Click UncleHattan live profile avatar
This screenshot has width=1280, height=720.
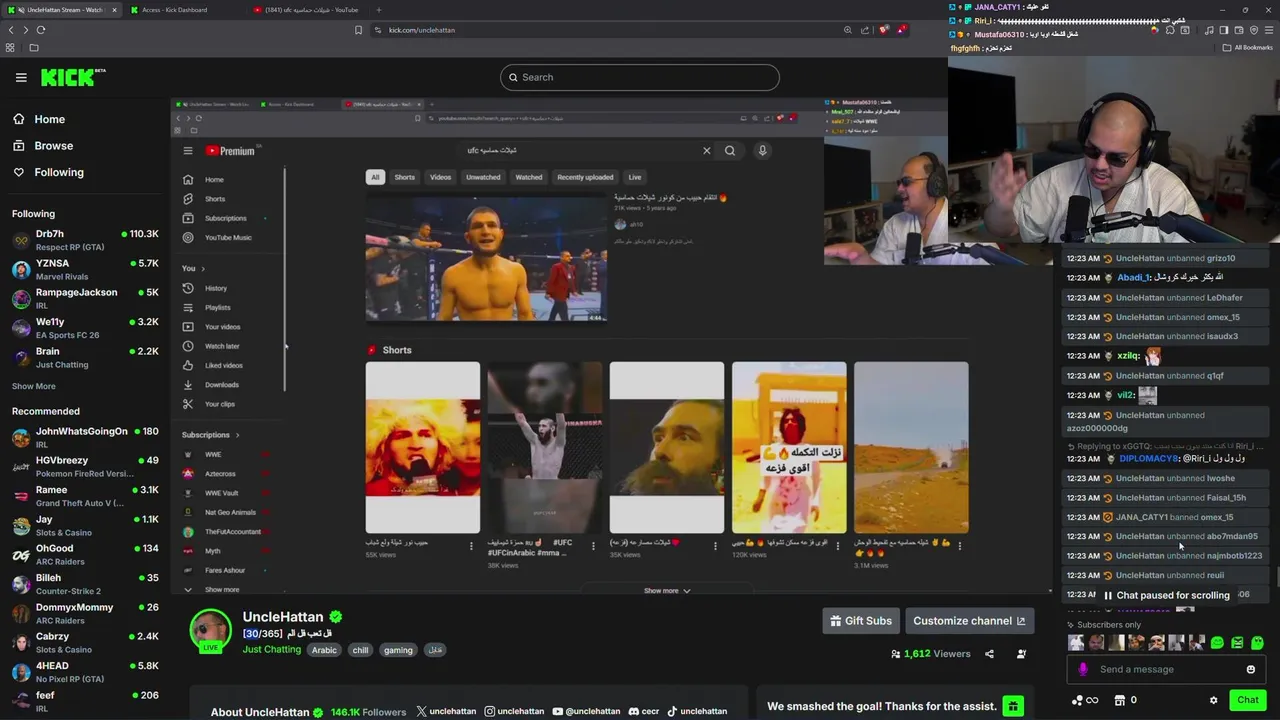pos(210,630)
